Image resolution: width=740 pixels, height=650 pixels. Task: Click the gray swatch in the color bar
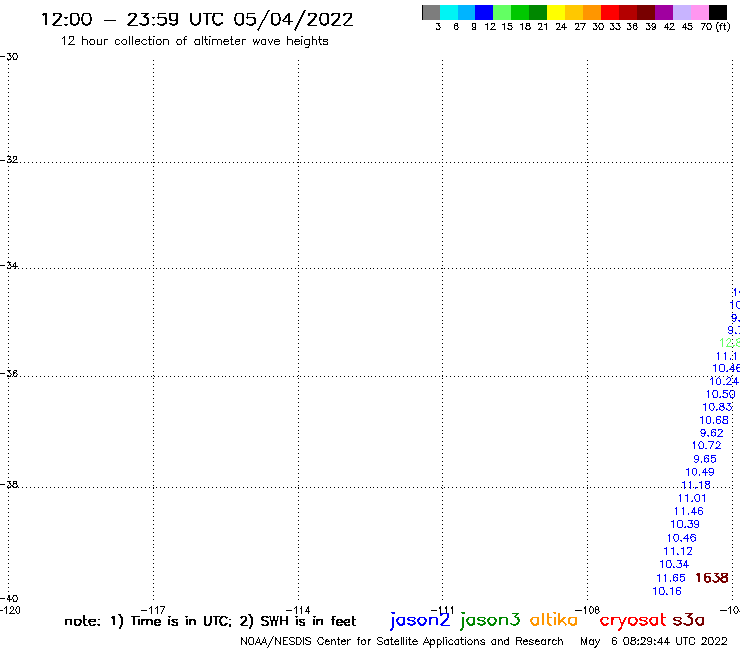pyautogui.click(x=431, y=12)
